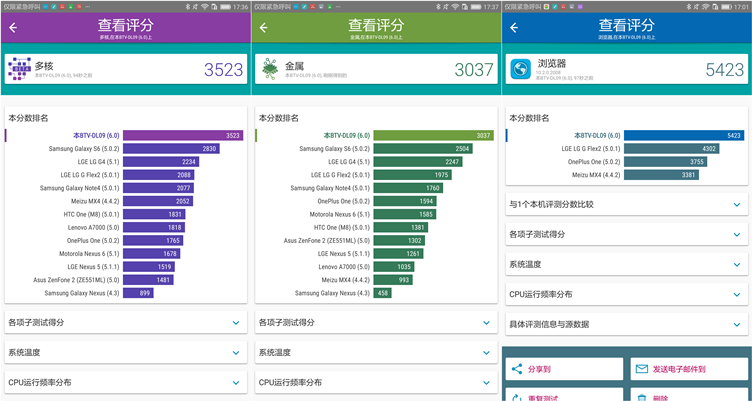Select LGE LG G Flex2 bar scoring 1975
The height and width of the screenshot is (401, 752).
(412, 175)
